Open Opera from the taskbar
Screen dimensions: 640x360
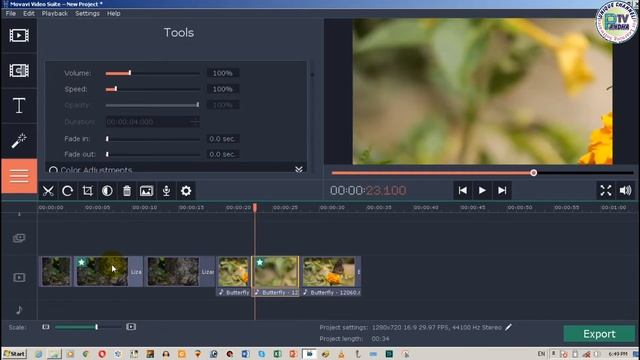pyautogui.click(x=102, y=354)
